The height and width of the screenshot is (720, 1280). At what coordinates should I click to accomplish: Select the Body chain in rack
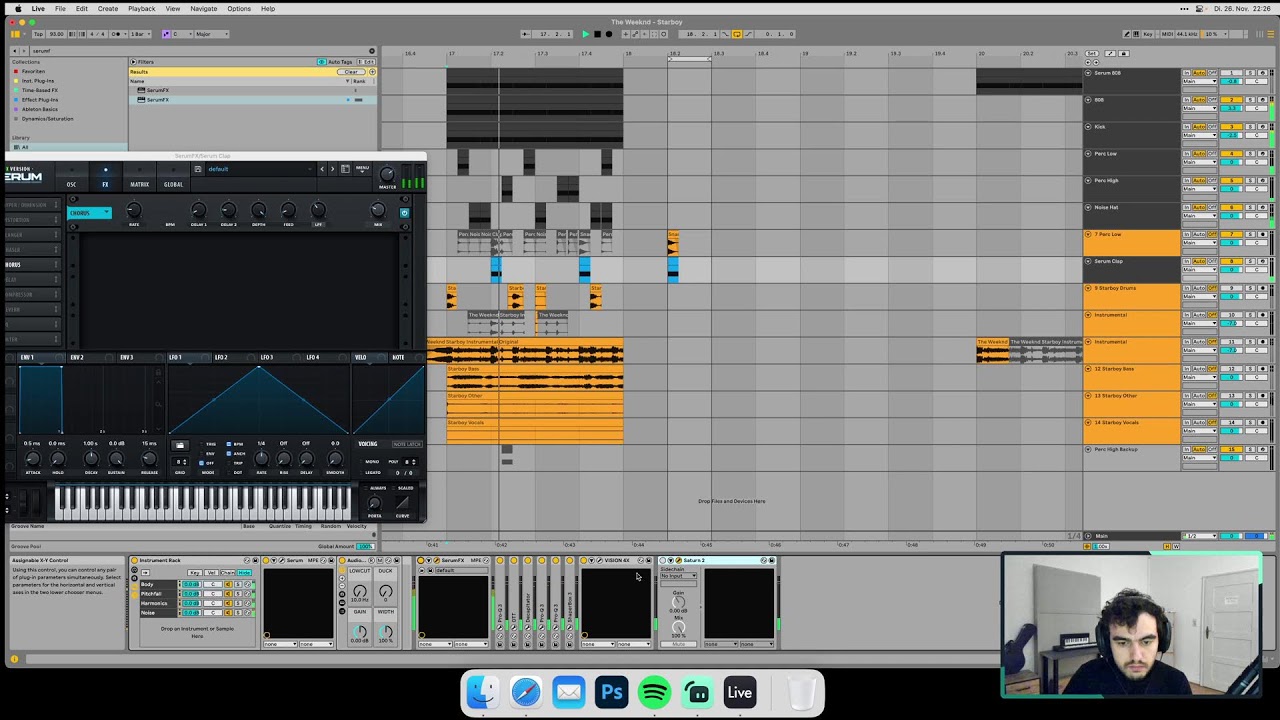[x=157, y=584]
